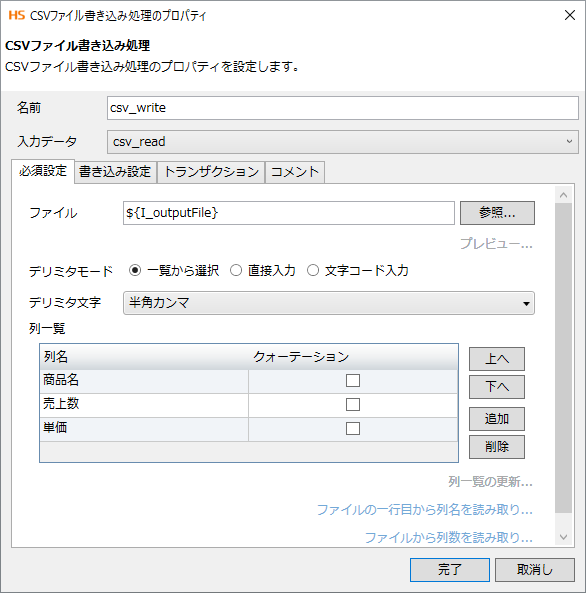The height and width of the screenshot is (593, 586).
Task: Click the プレビュー... link
Action: 496,244
